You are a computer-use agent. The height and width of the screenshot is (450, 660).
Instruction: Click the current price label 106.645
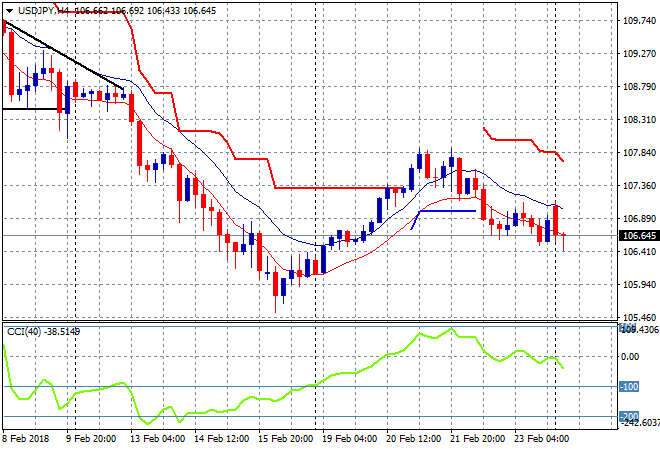click(x=639, y=236)
